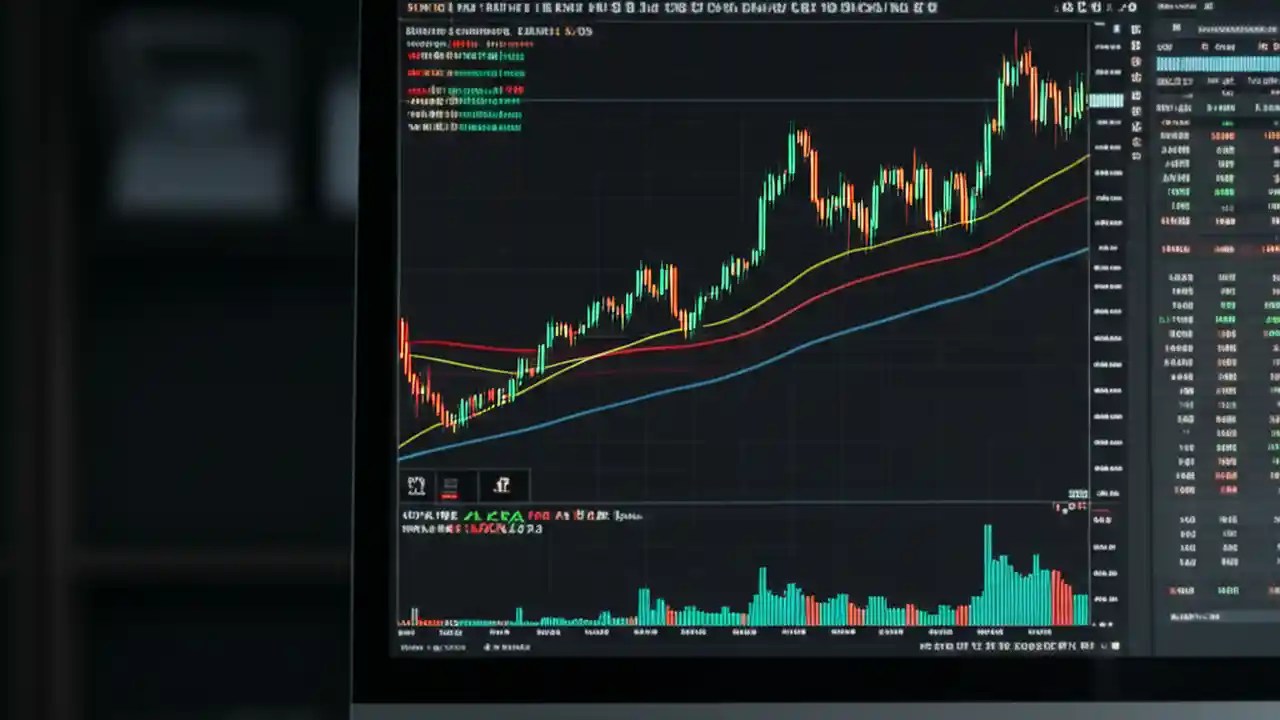This screenshot has height=720, width=1280.
Task: Select the indicators list icon above the volume panel
Action: [x=450, y=485]
